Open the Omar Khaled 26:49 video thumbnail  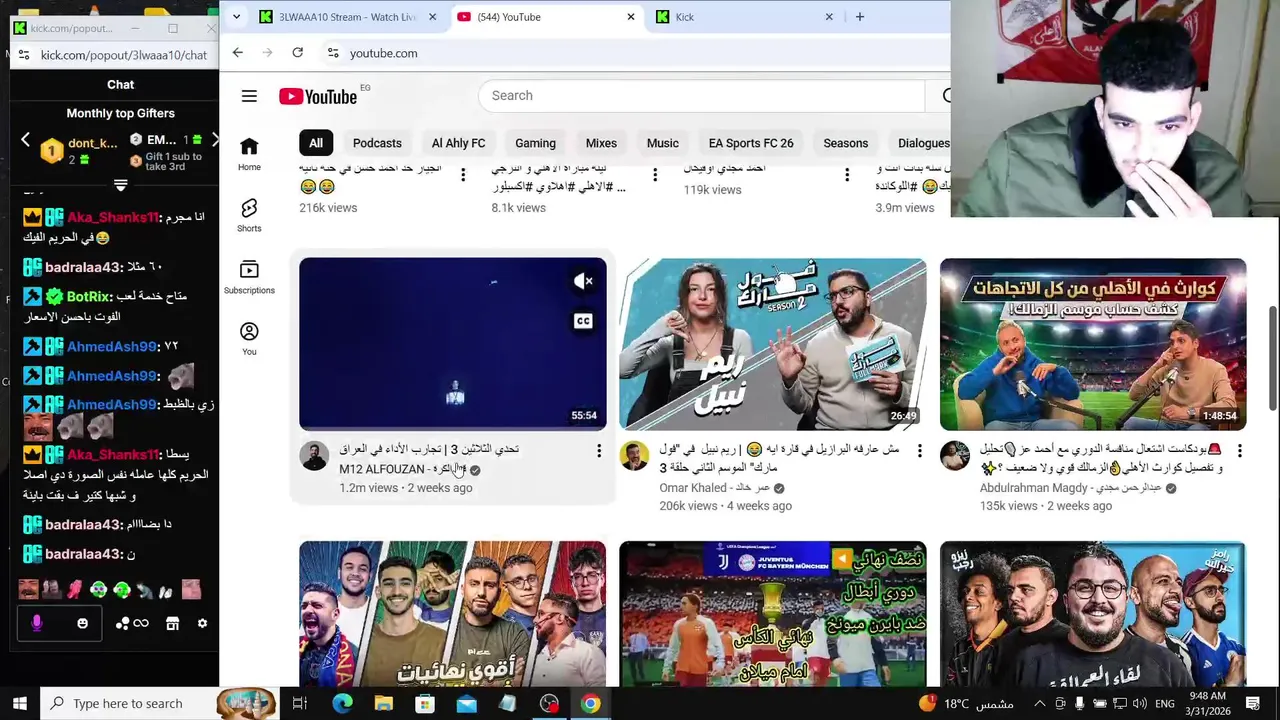tap(772, 344)
